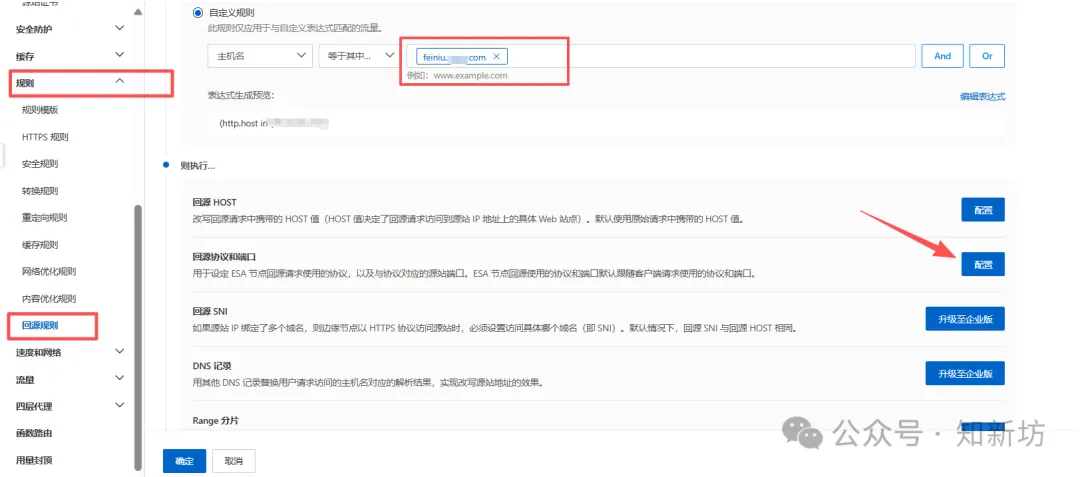Expand the 速度和网络 sidebar section

point(120,352)
